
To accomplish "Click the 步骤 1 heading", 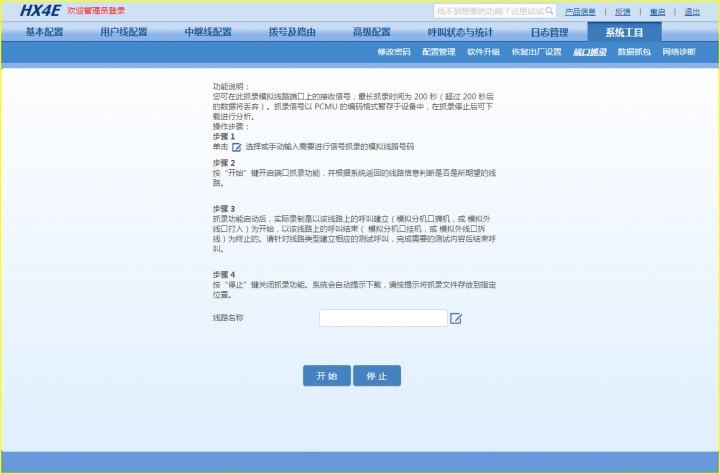I will (x=224, y=136).
